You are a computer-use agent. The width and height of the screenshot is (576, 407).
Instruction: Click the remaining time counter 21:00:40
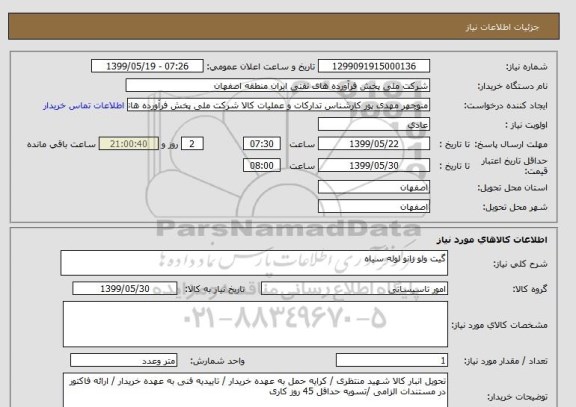(129, 144)
